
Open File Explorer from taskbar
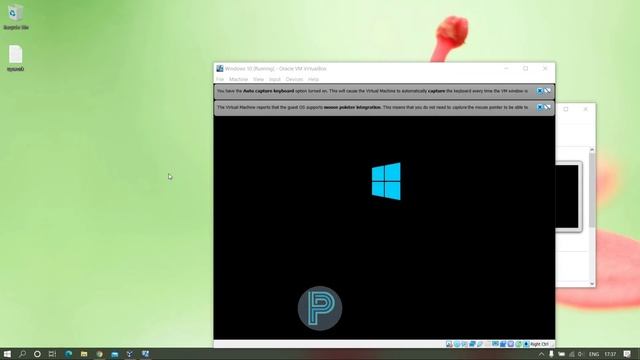click(84, 354)
